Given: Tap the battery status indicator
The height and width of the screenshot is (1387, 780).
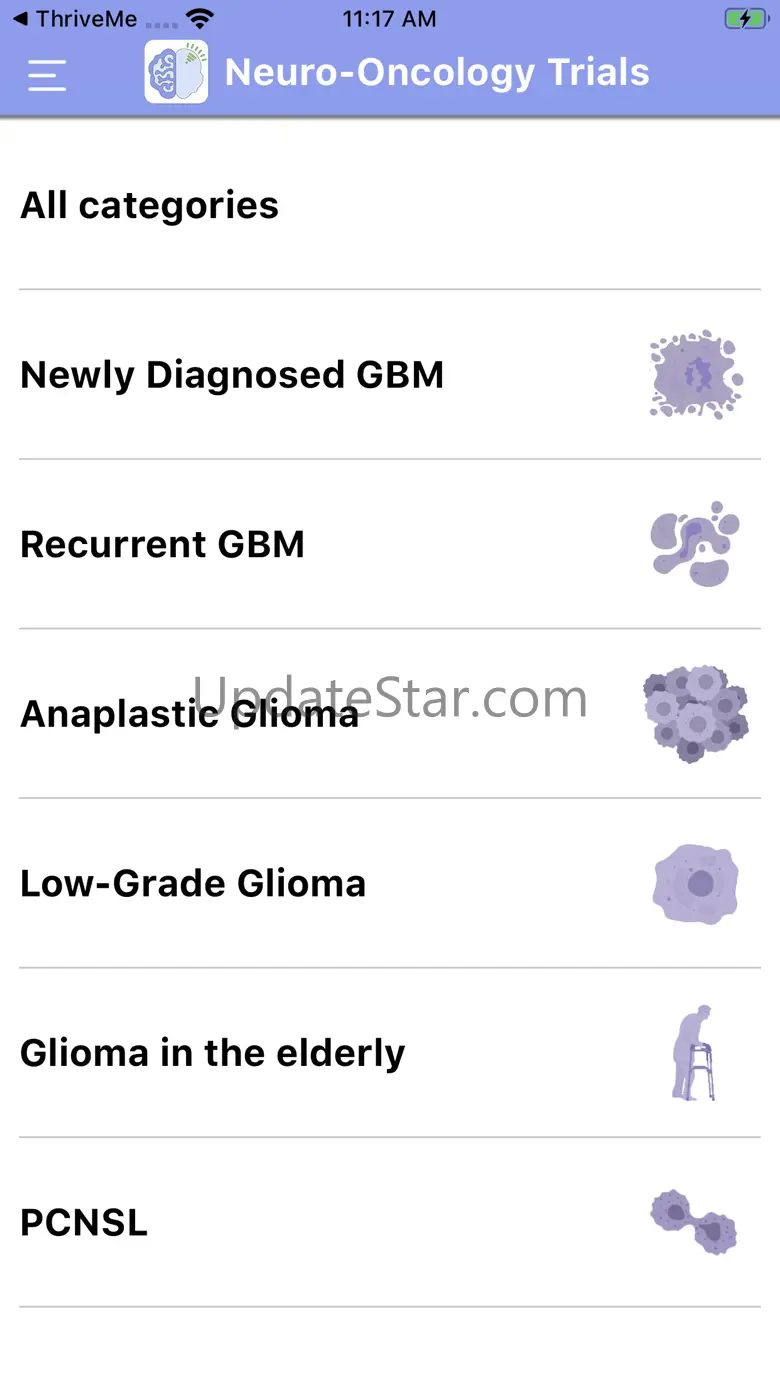Looking at the screenshot, I should [x=746, y=18].
